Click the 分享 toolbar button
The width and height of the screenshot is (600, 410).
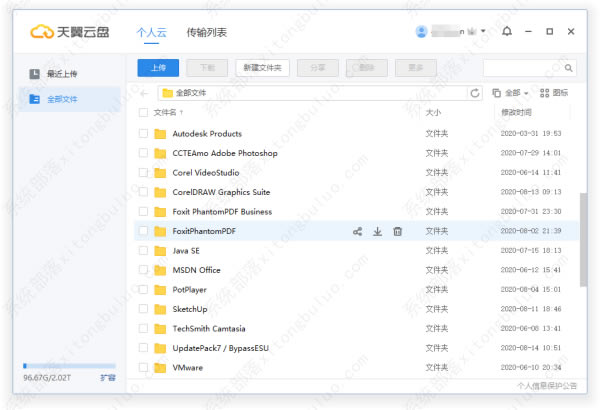pos(318,68)
